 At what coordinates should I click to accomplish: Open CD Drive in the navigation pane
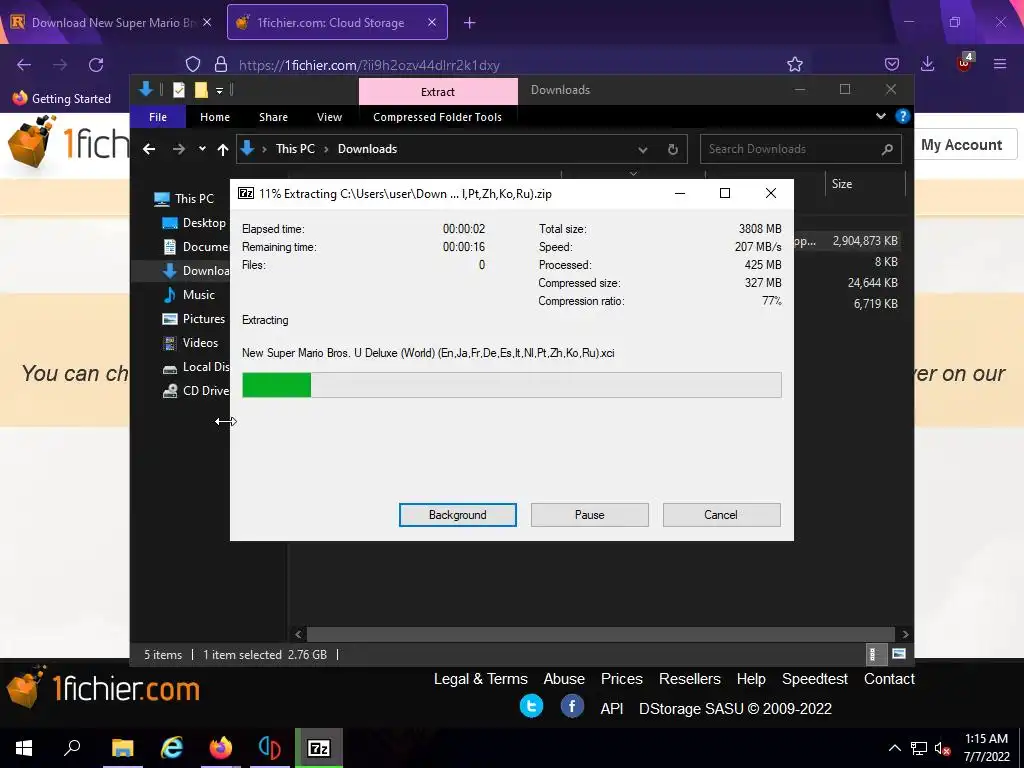[195, 391]
